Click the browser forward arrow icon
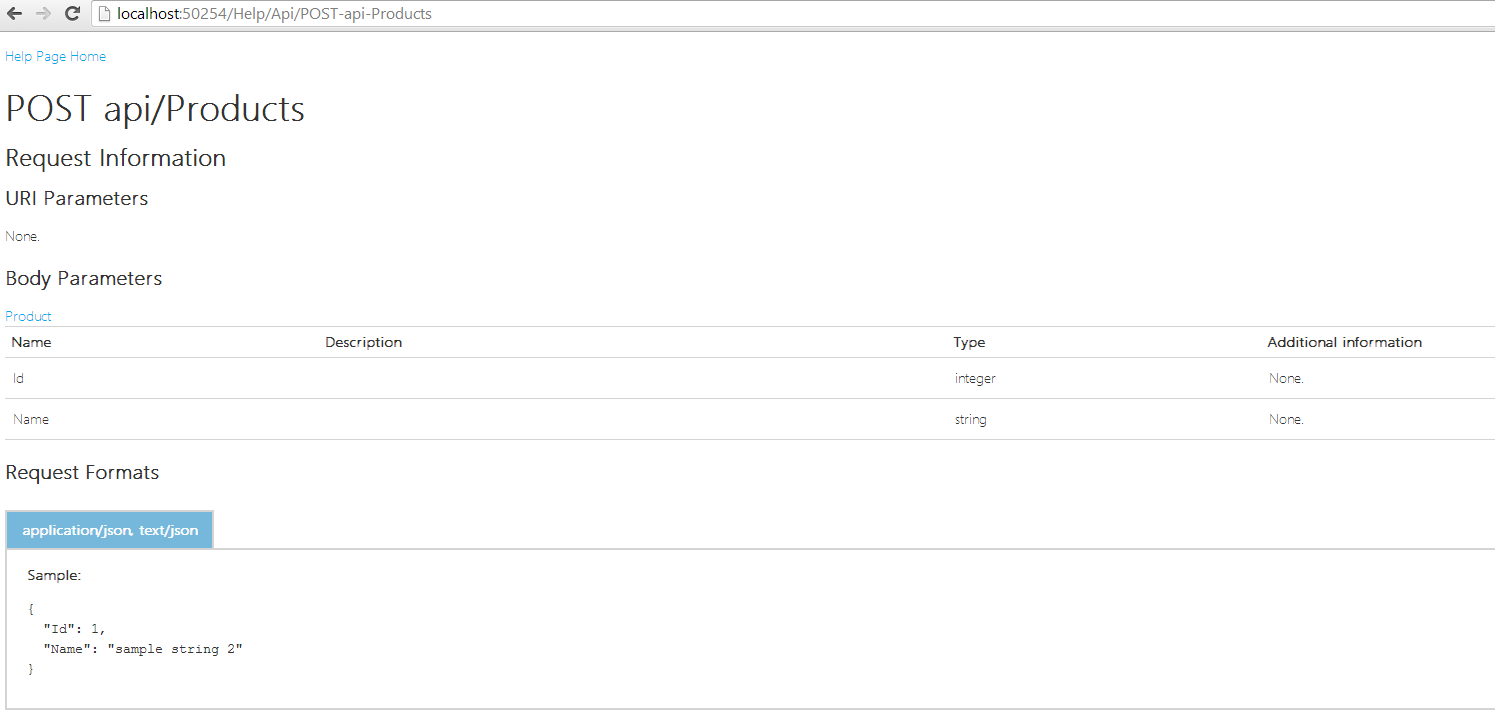1495x719 pixels. click(41, 13)
